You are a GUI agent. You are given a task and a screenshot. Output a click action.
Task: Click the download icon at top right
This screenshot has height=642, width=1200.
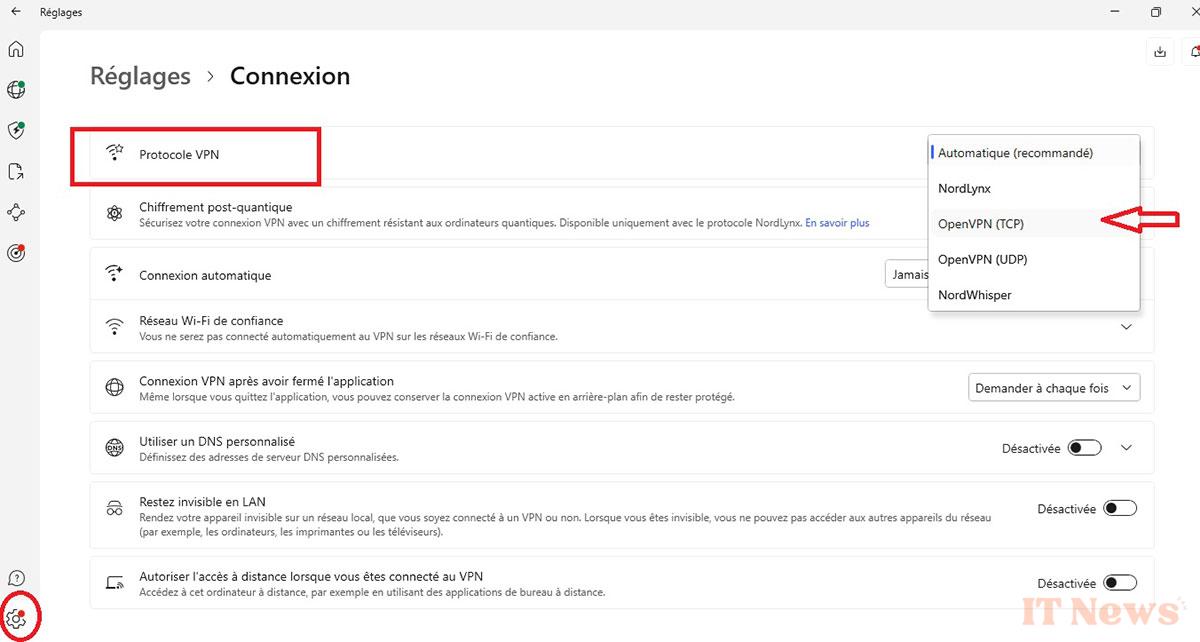1160,52
